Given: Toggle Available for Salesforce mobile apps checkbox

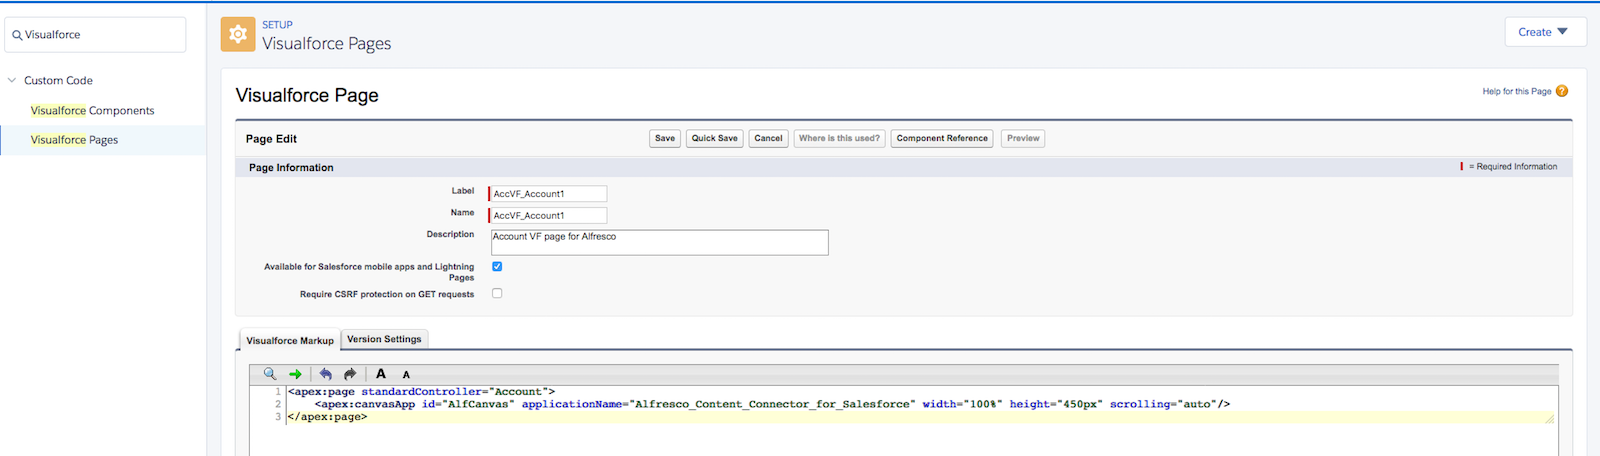Looking at the screenshot, I should (x=497, y=267).
